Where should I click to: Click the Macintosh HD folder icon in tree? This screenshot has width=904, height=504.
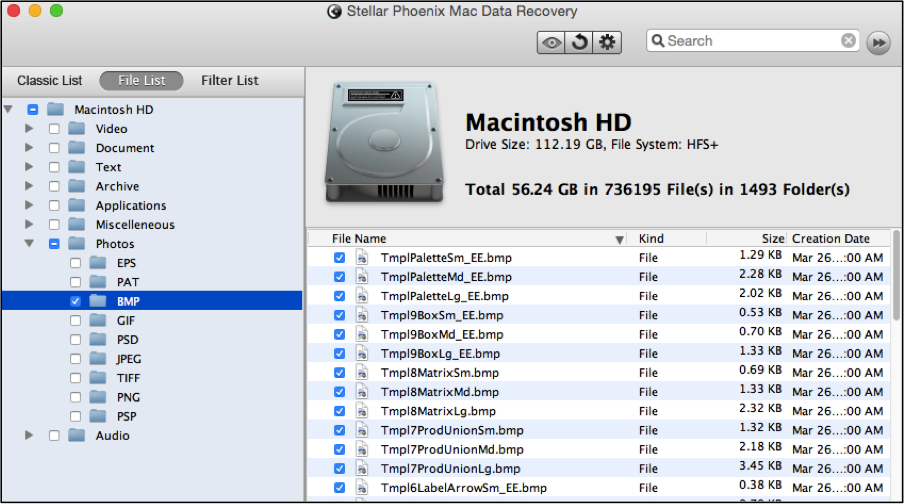point(55,109)
